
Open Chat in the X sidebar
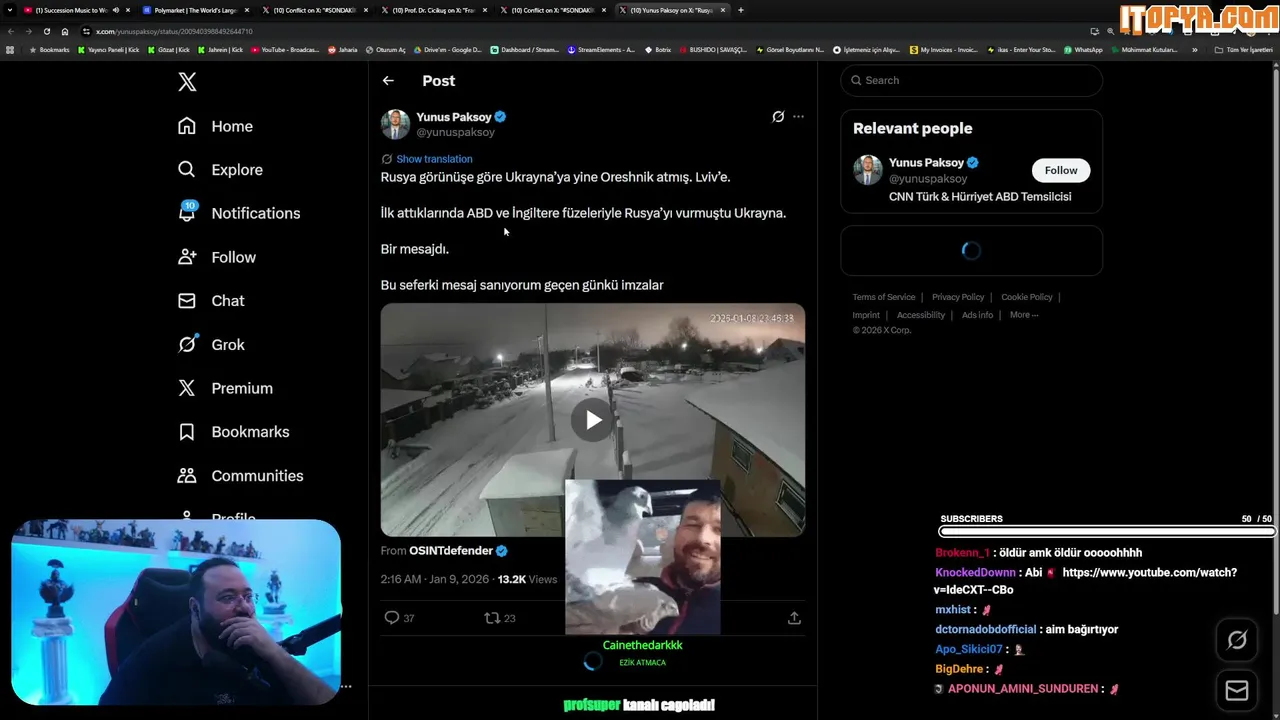[211, 301]
